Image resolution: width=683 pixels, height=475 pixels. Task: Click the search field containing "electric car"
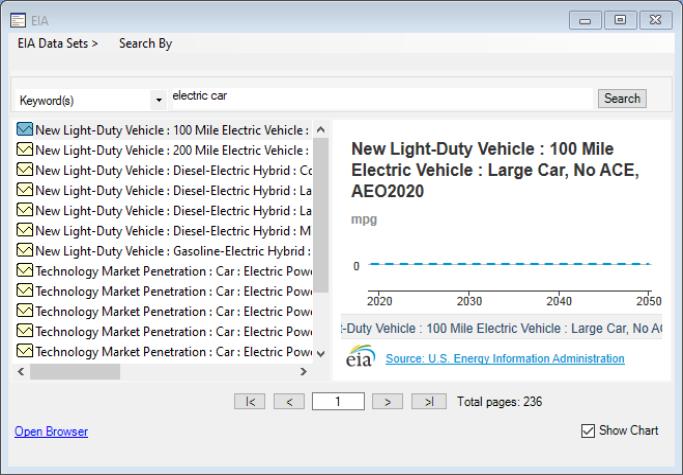pos(380,97)
